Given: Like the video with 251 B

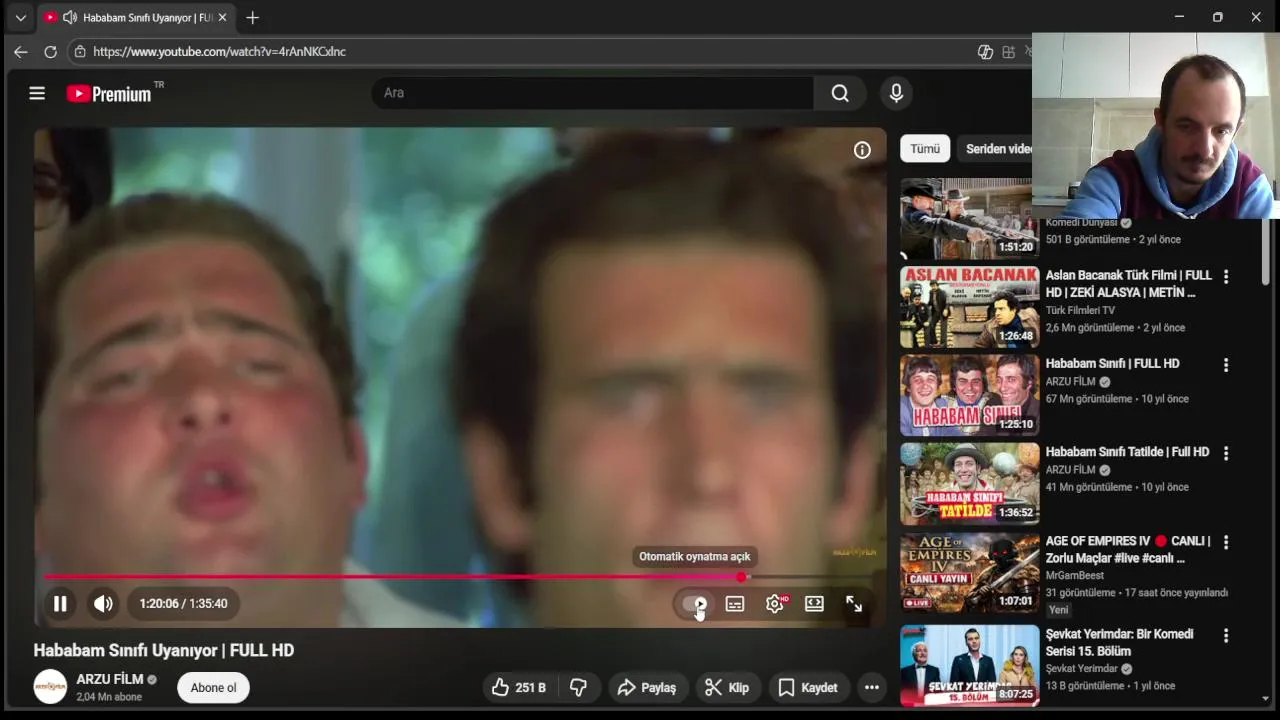Looking at the screenshot, I should (x=519, y=688).
